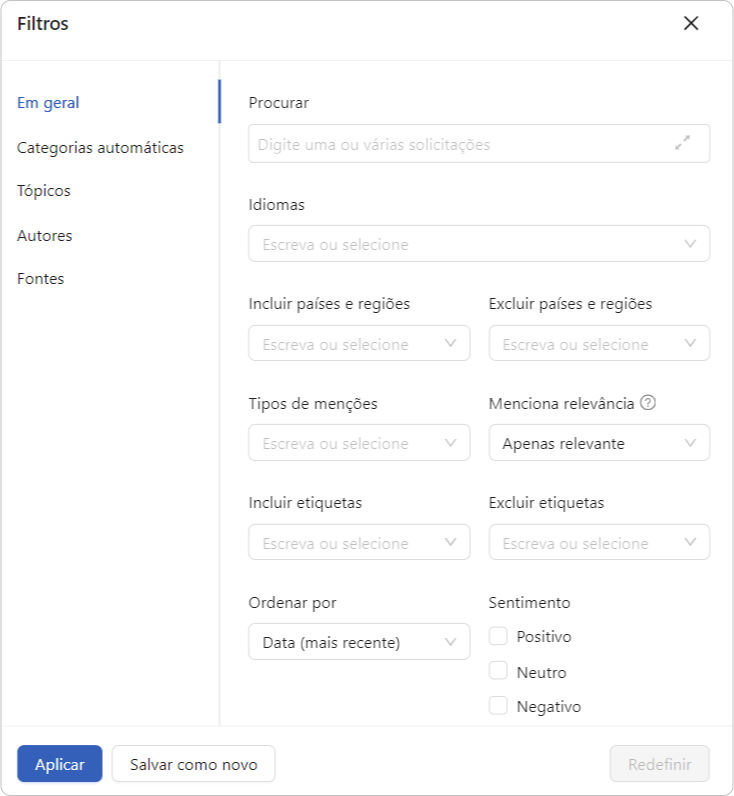Change the Apenas relevante relevance dropdown
The height and width of the screenshot is (796, 734).
[599, 443]
